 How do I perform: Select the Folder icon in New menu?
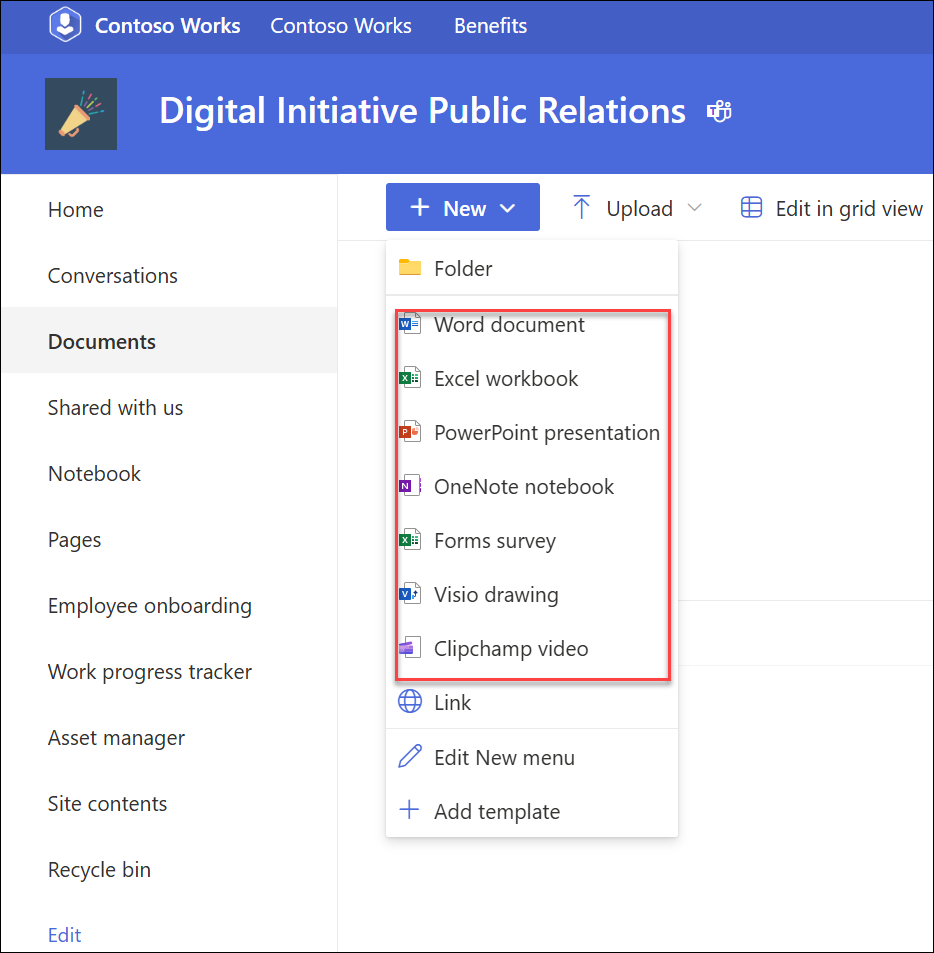[x=409, y=268]
